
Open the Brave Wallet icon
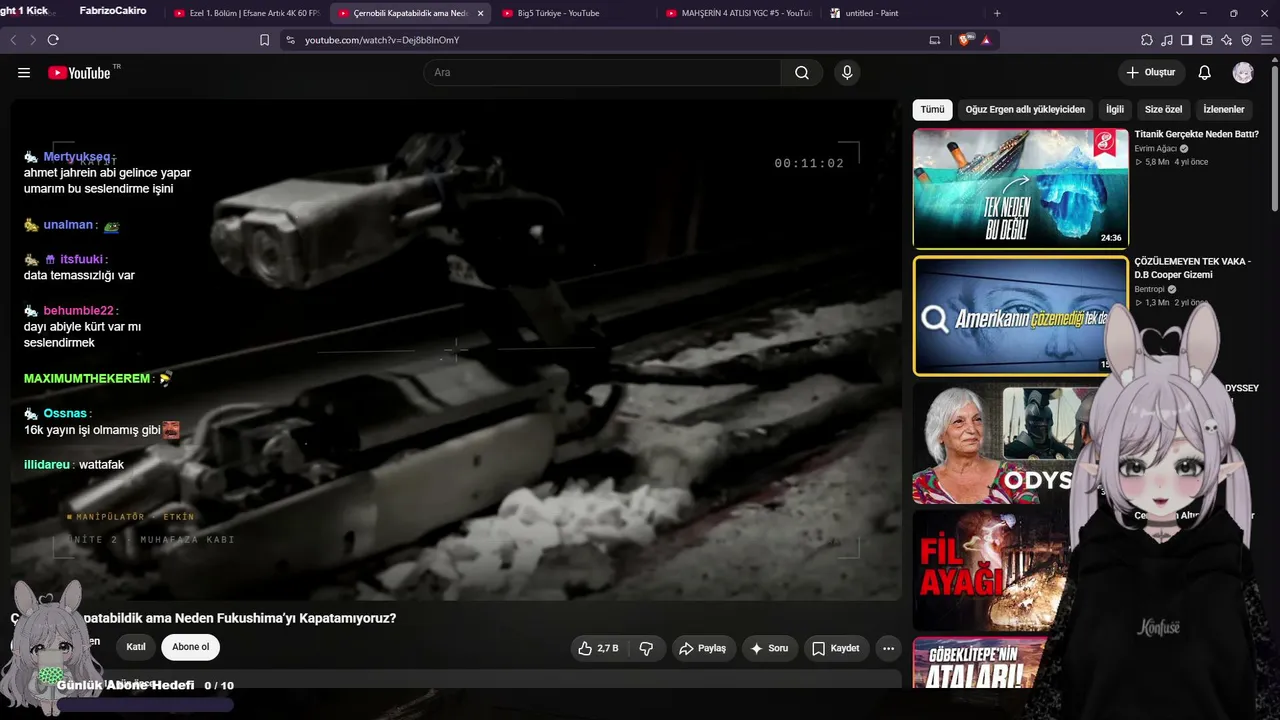(x=1207, y=40)
